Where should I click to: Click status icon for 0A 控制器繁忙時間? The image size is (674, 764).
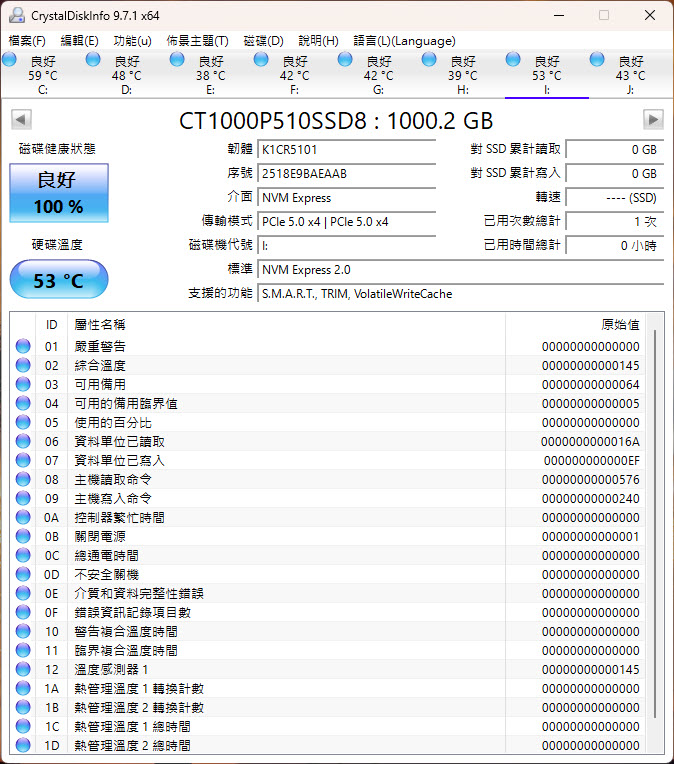pos(23,517)
